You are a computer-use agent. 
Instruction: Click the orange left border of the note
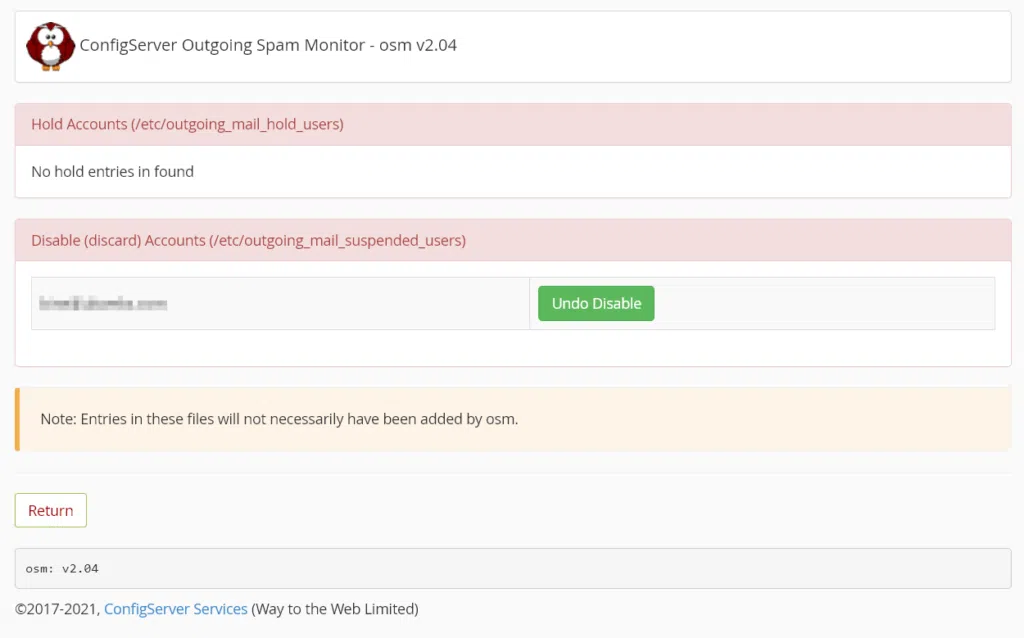(x=18, y=419)
